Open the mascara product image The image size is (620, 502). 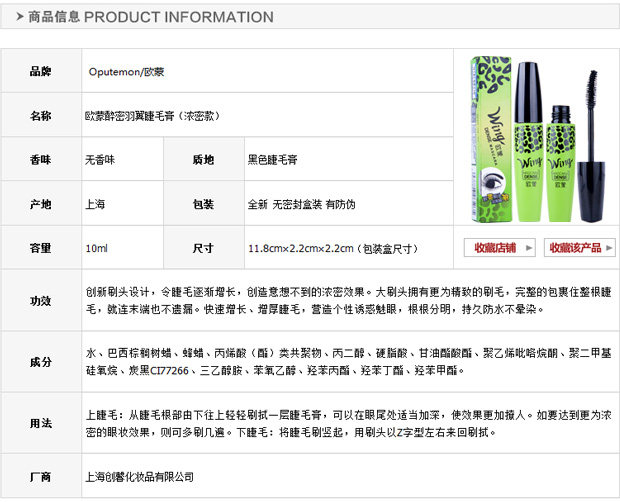538,140
